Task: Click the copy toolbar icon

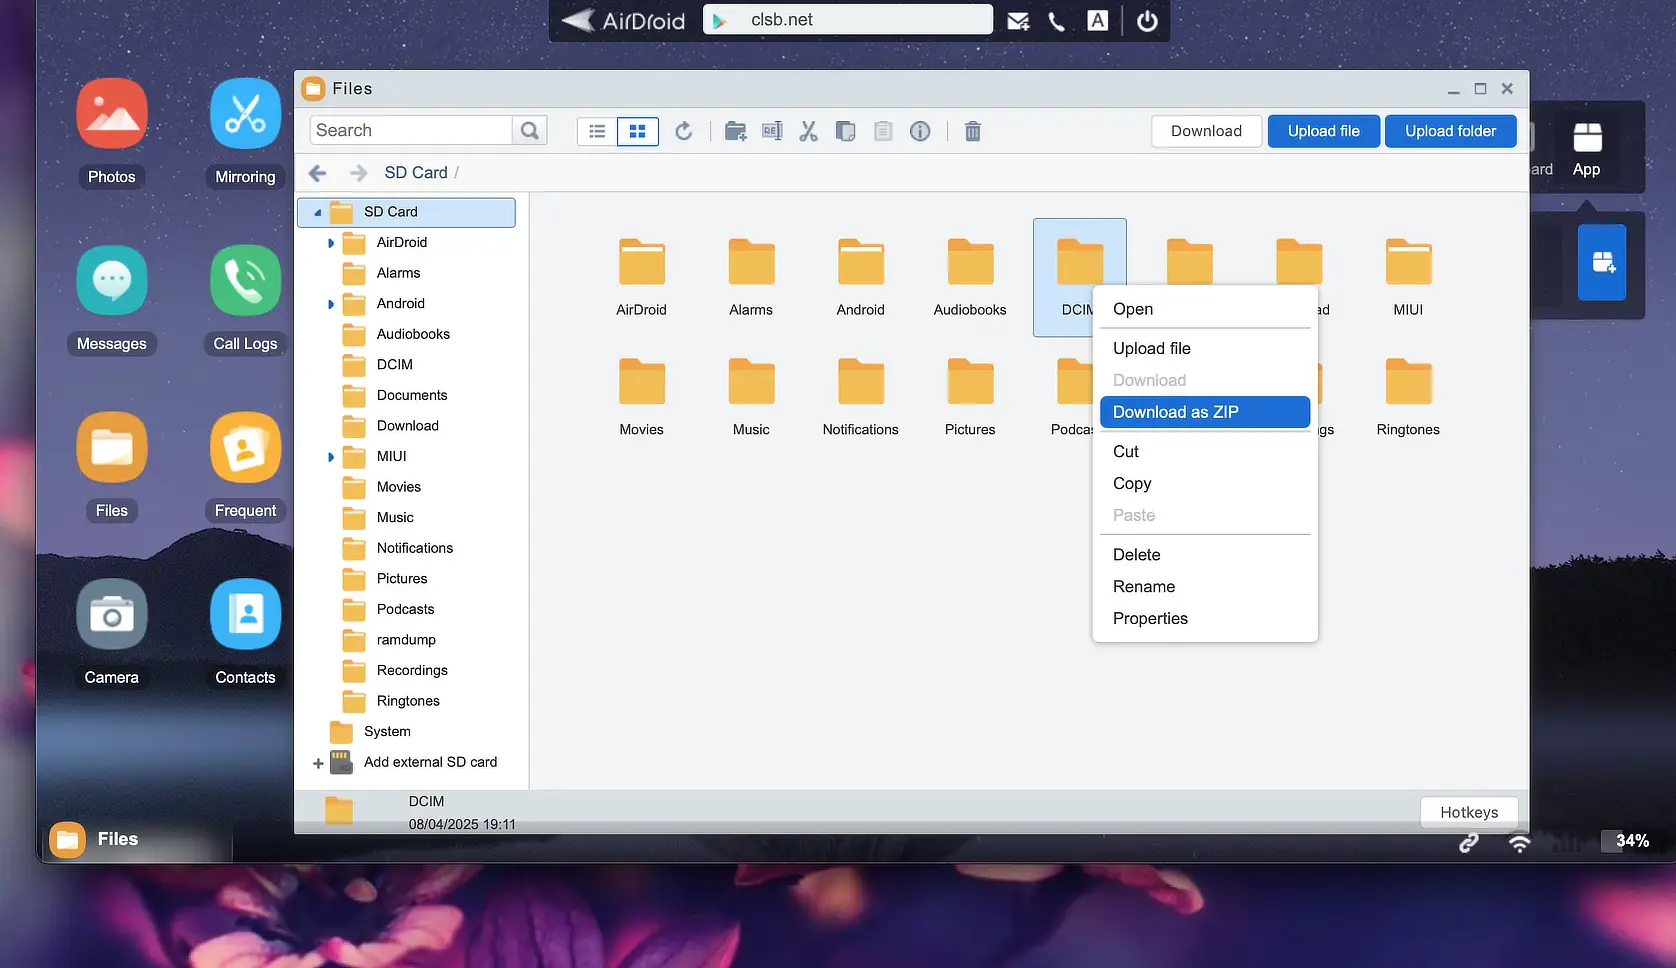Action: [x=845, y=131]
